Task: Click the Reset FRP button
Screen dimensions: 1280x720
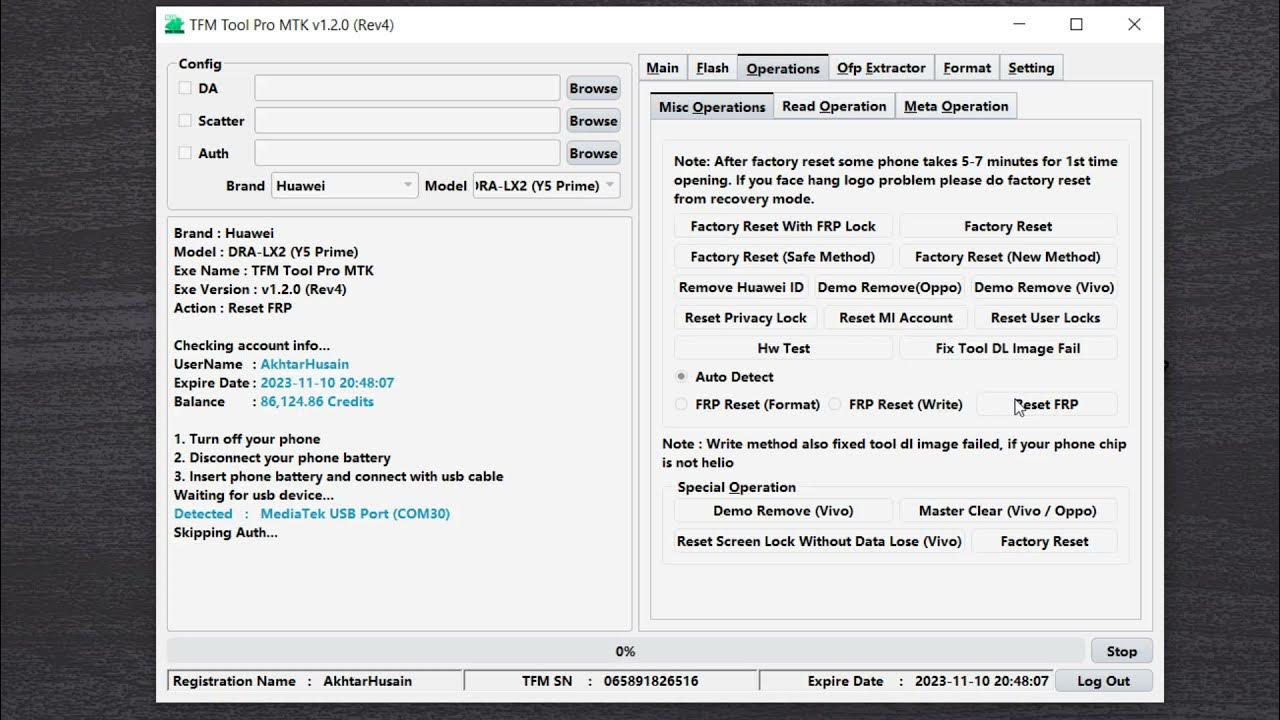Action: [x=1046, y=404]
